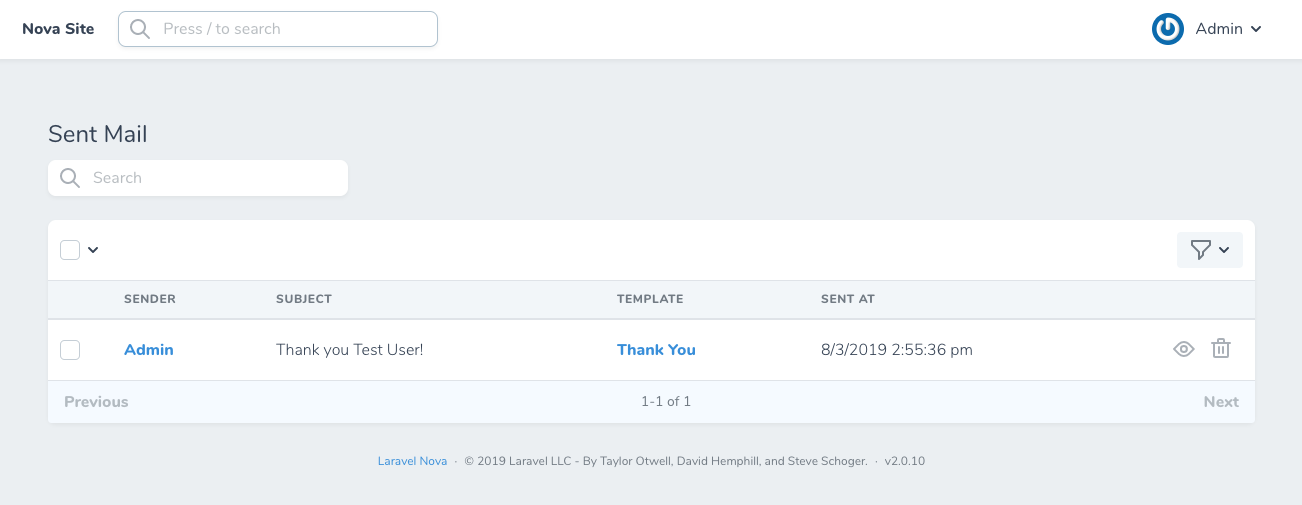
Task: Open the filter dropdown chevron
Action: coord(1224,250)
